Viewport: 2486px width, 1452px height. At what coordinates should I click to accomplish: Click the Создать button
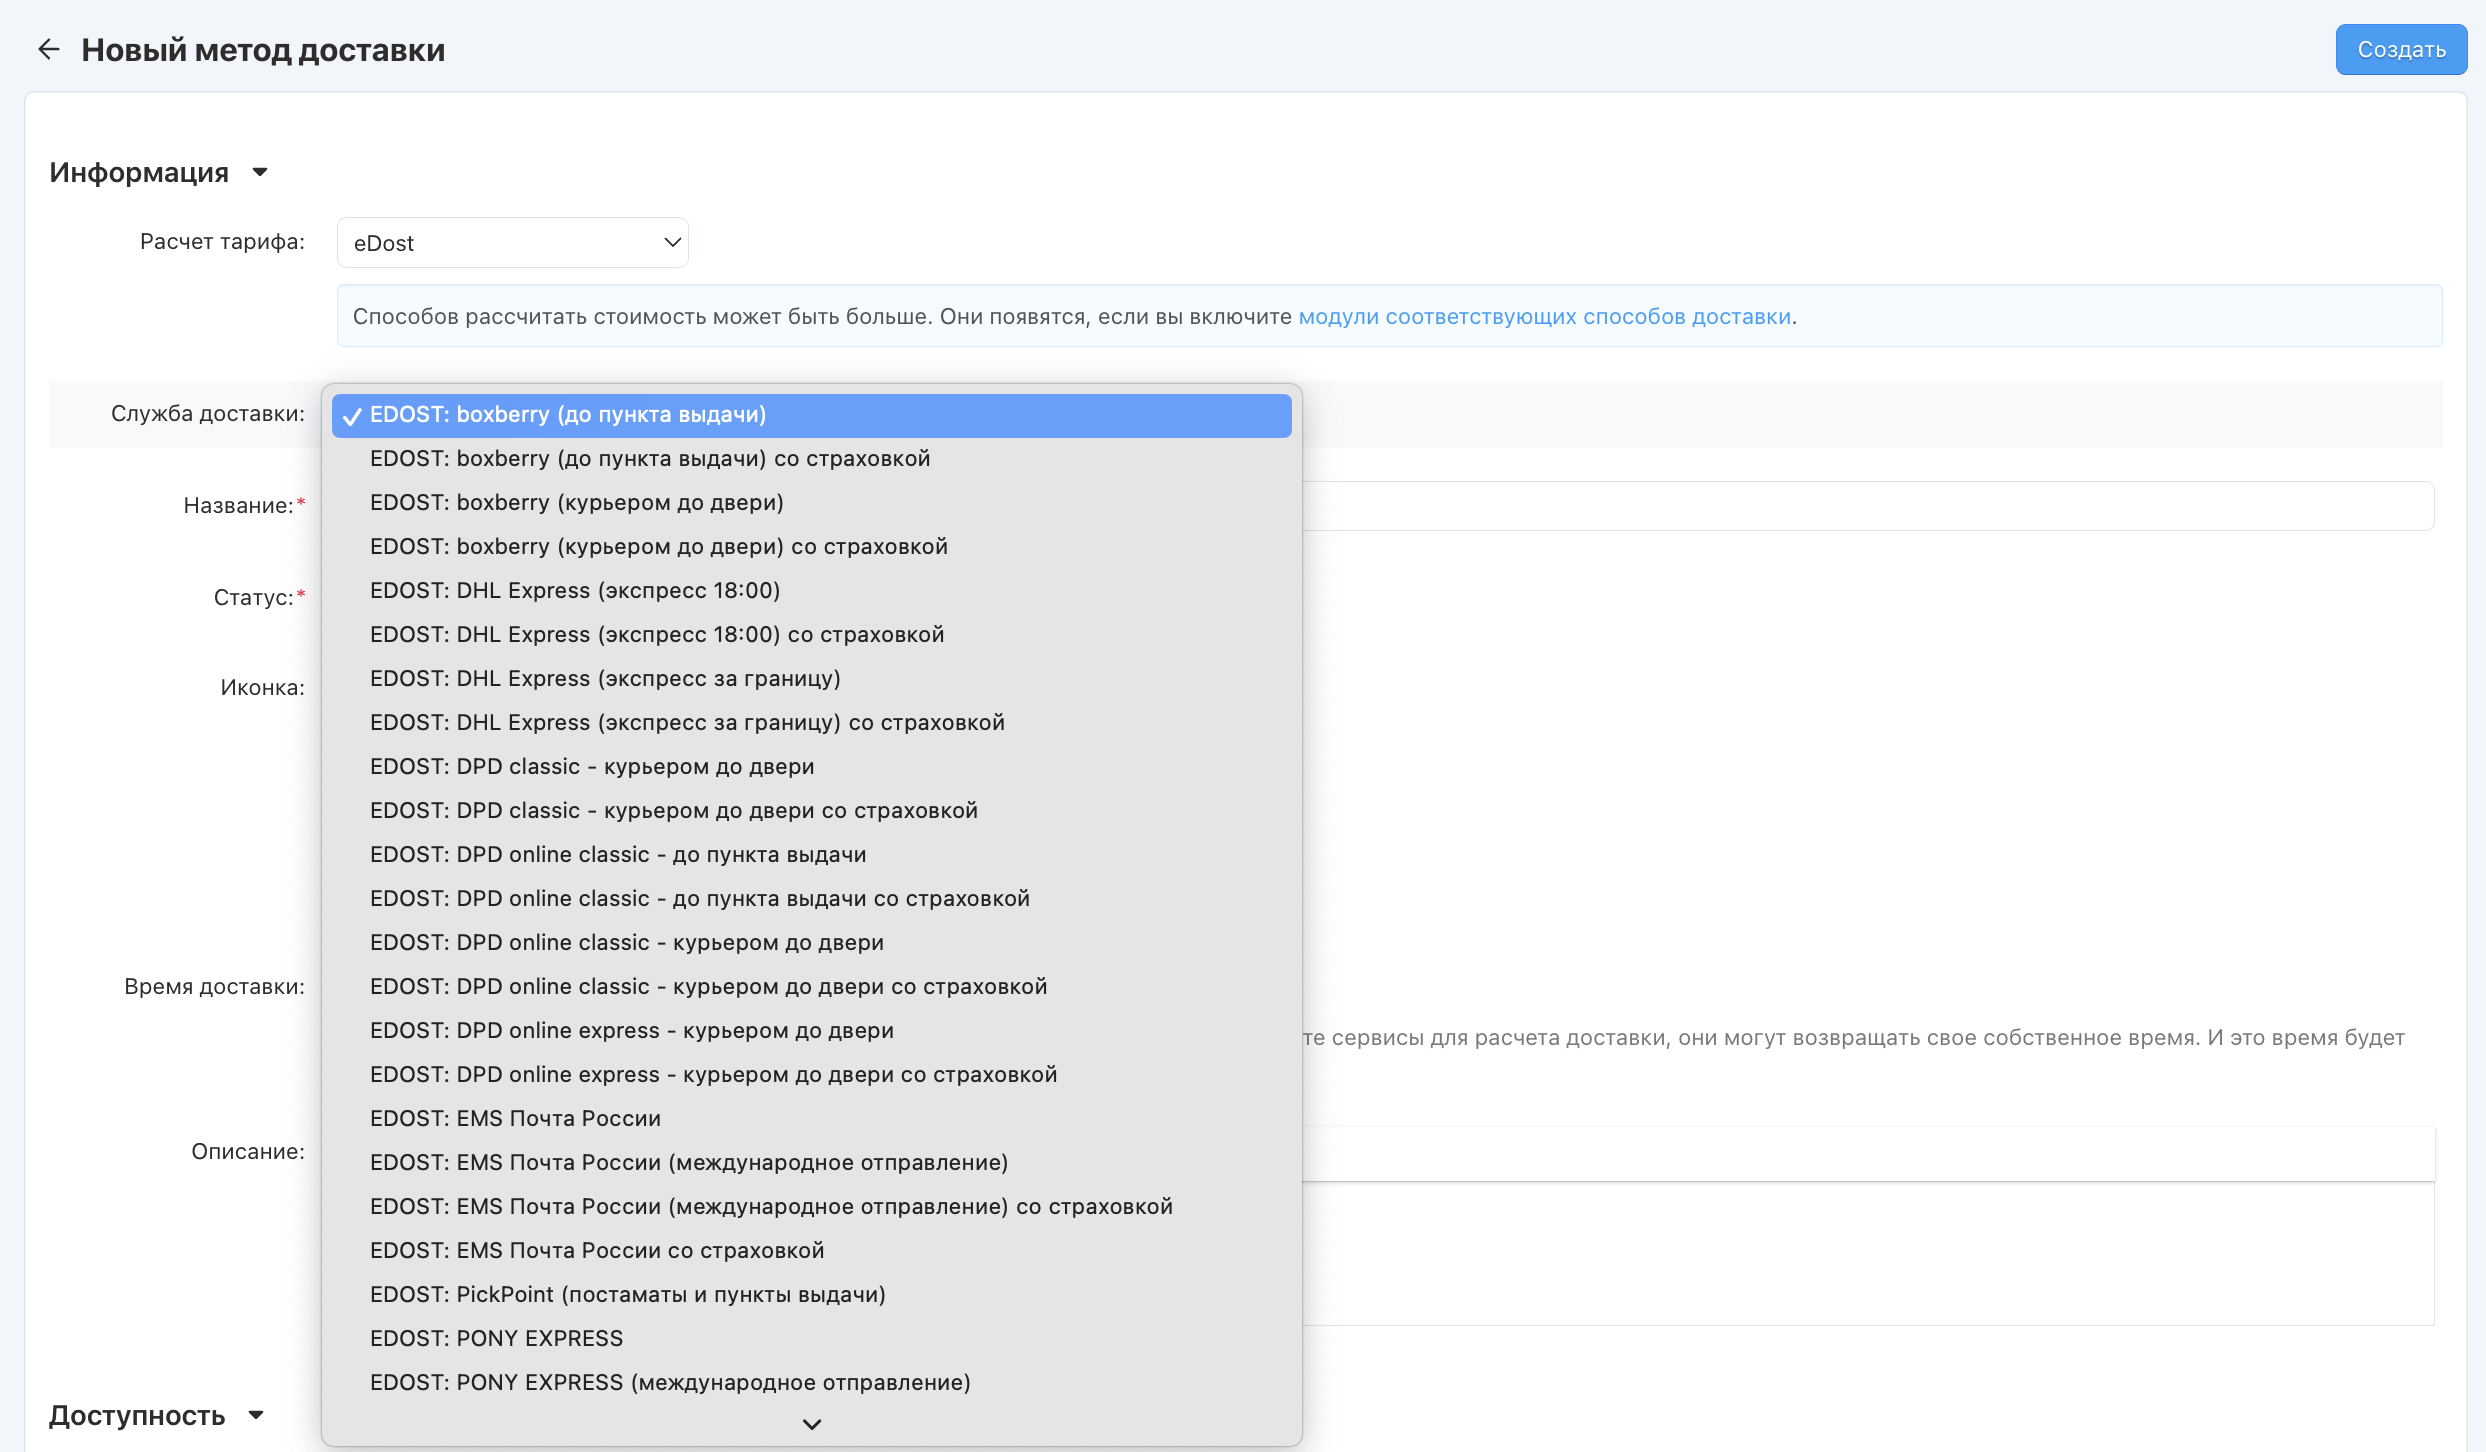[x=2400, y=49]
